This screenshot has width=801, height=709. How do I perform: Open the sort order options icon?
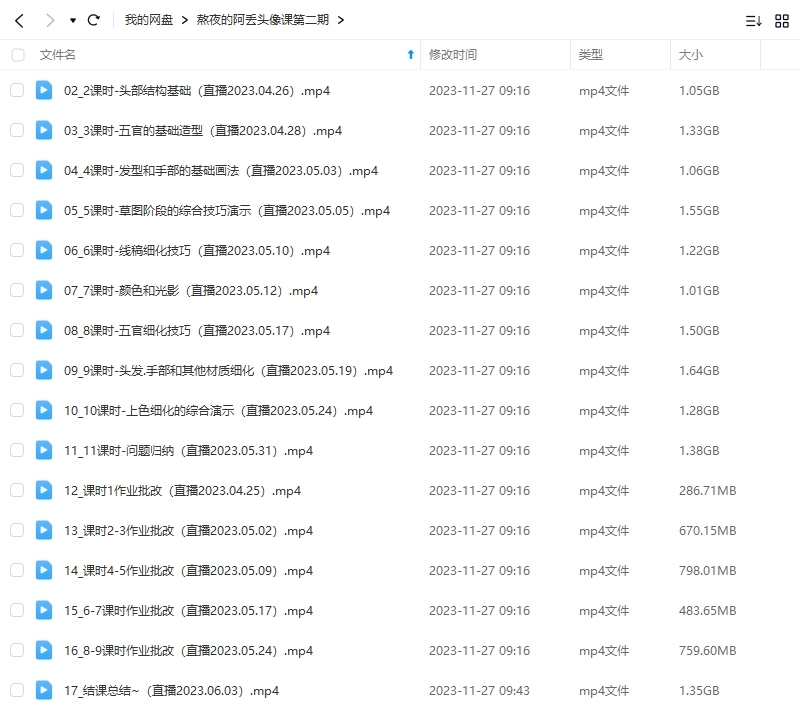coord(753,20)
